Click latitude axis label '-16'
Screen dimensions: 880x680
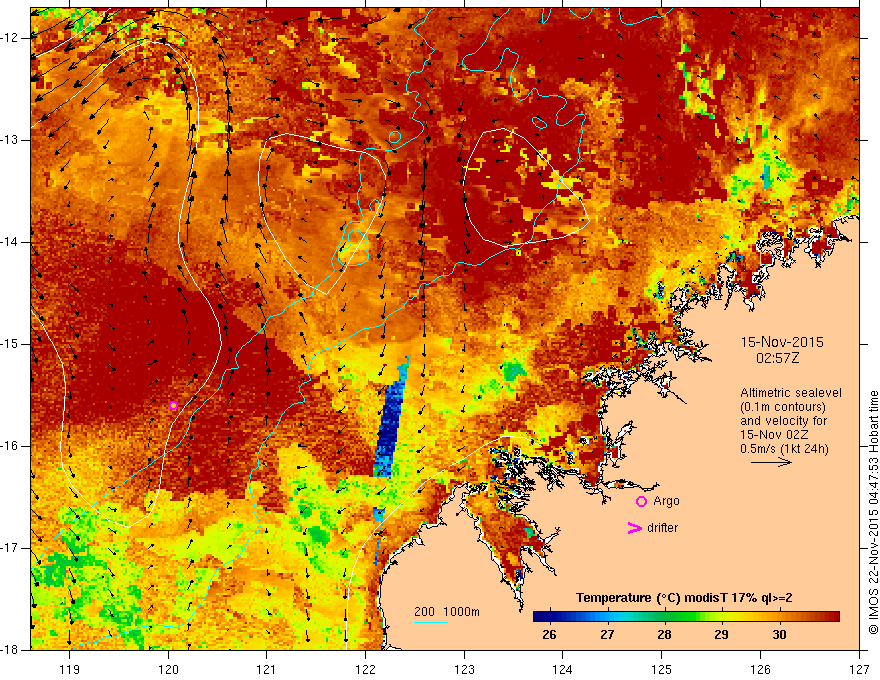coord(10,446)
